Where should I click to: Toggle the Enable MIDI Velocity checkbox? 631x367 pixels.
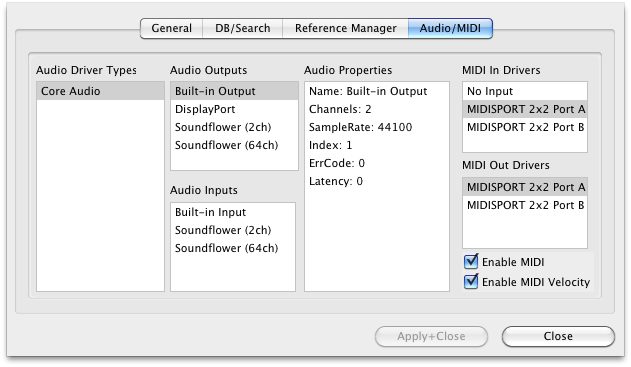(x=471, y=281)
